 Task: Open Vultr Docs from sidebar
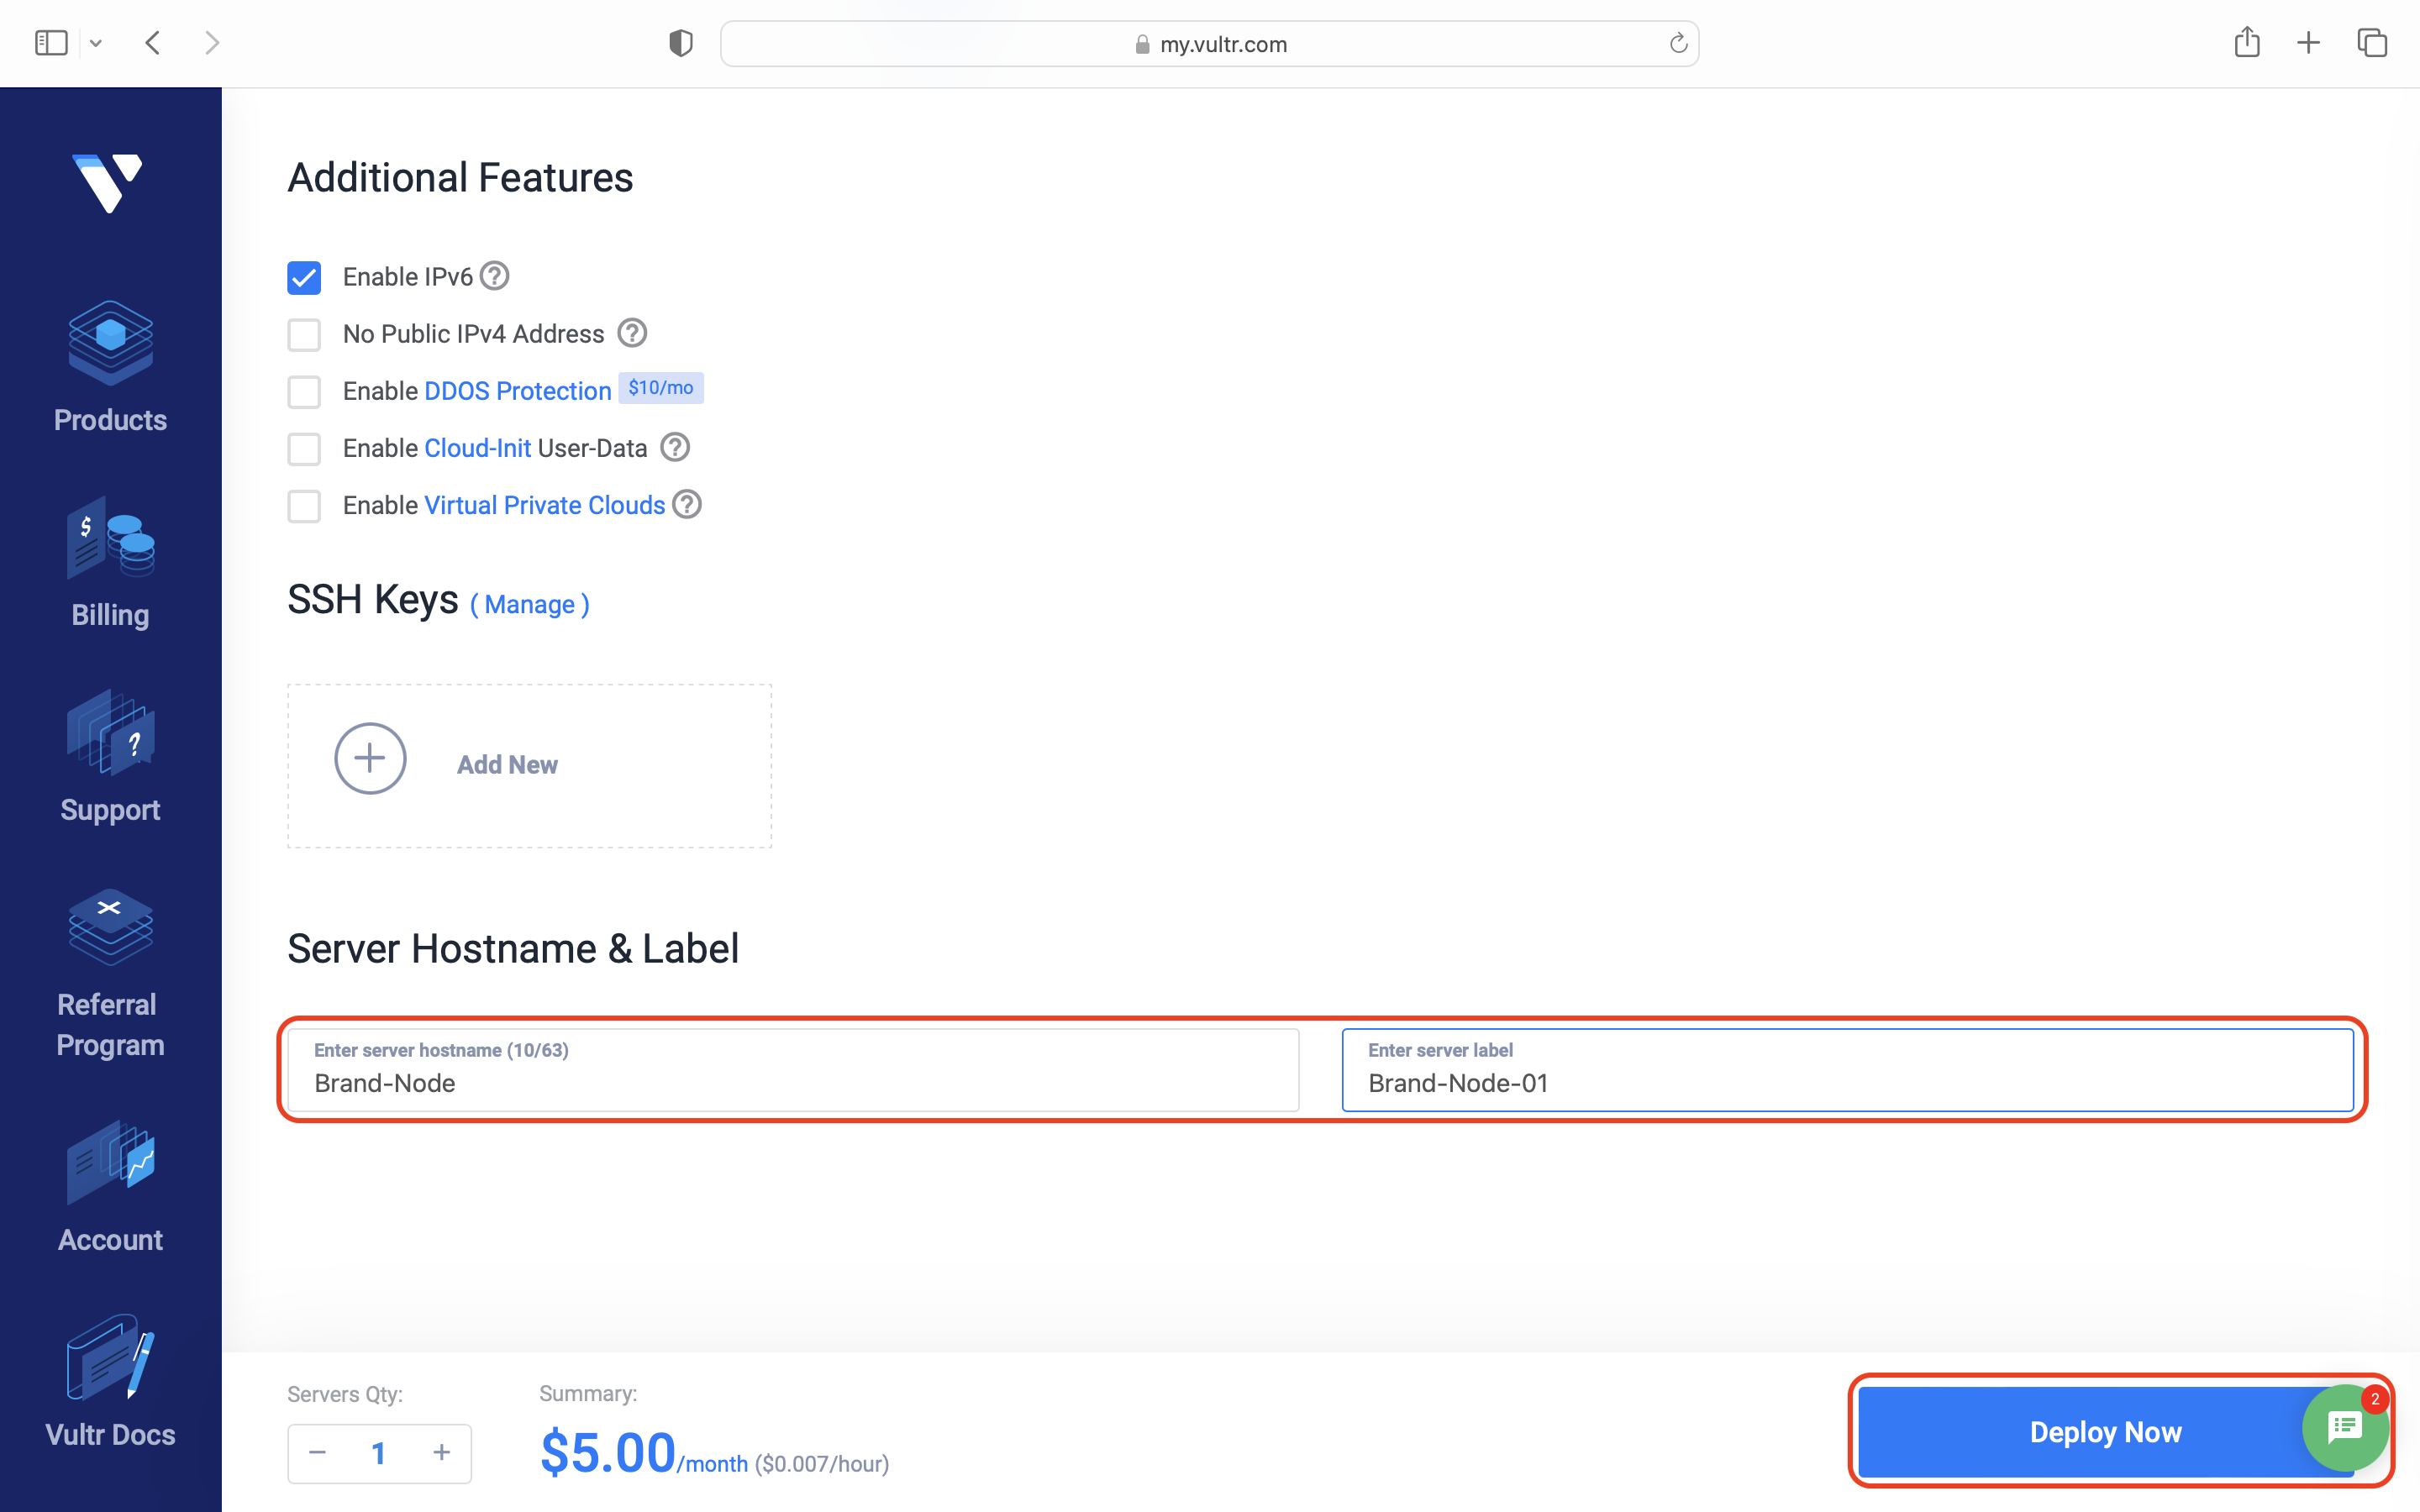[x=110, y=1382]
